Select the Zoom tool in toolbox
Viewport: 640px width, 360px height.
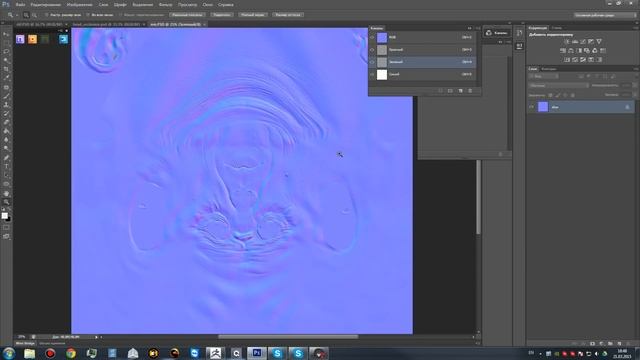tap(6, 202)
